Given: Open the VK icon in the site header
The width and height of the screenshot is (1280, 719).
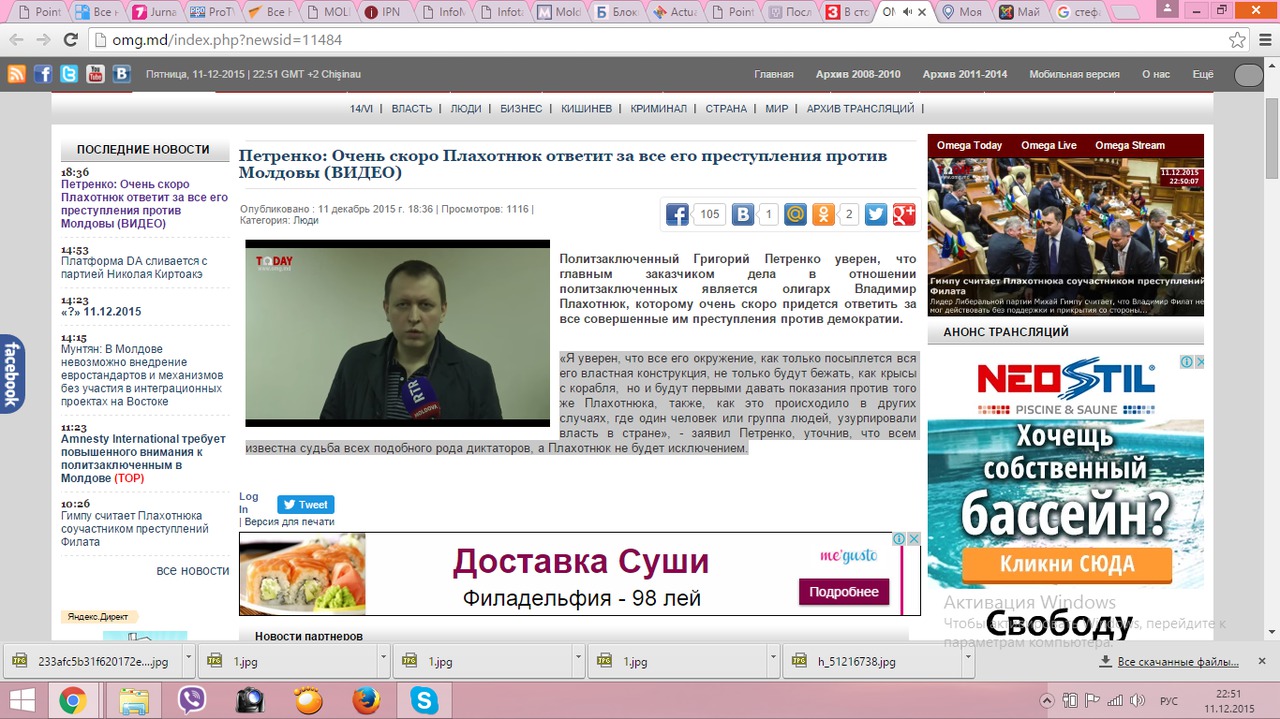Looking at the screenshot, I should tap(121, 74).
